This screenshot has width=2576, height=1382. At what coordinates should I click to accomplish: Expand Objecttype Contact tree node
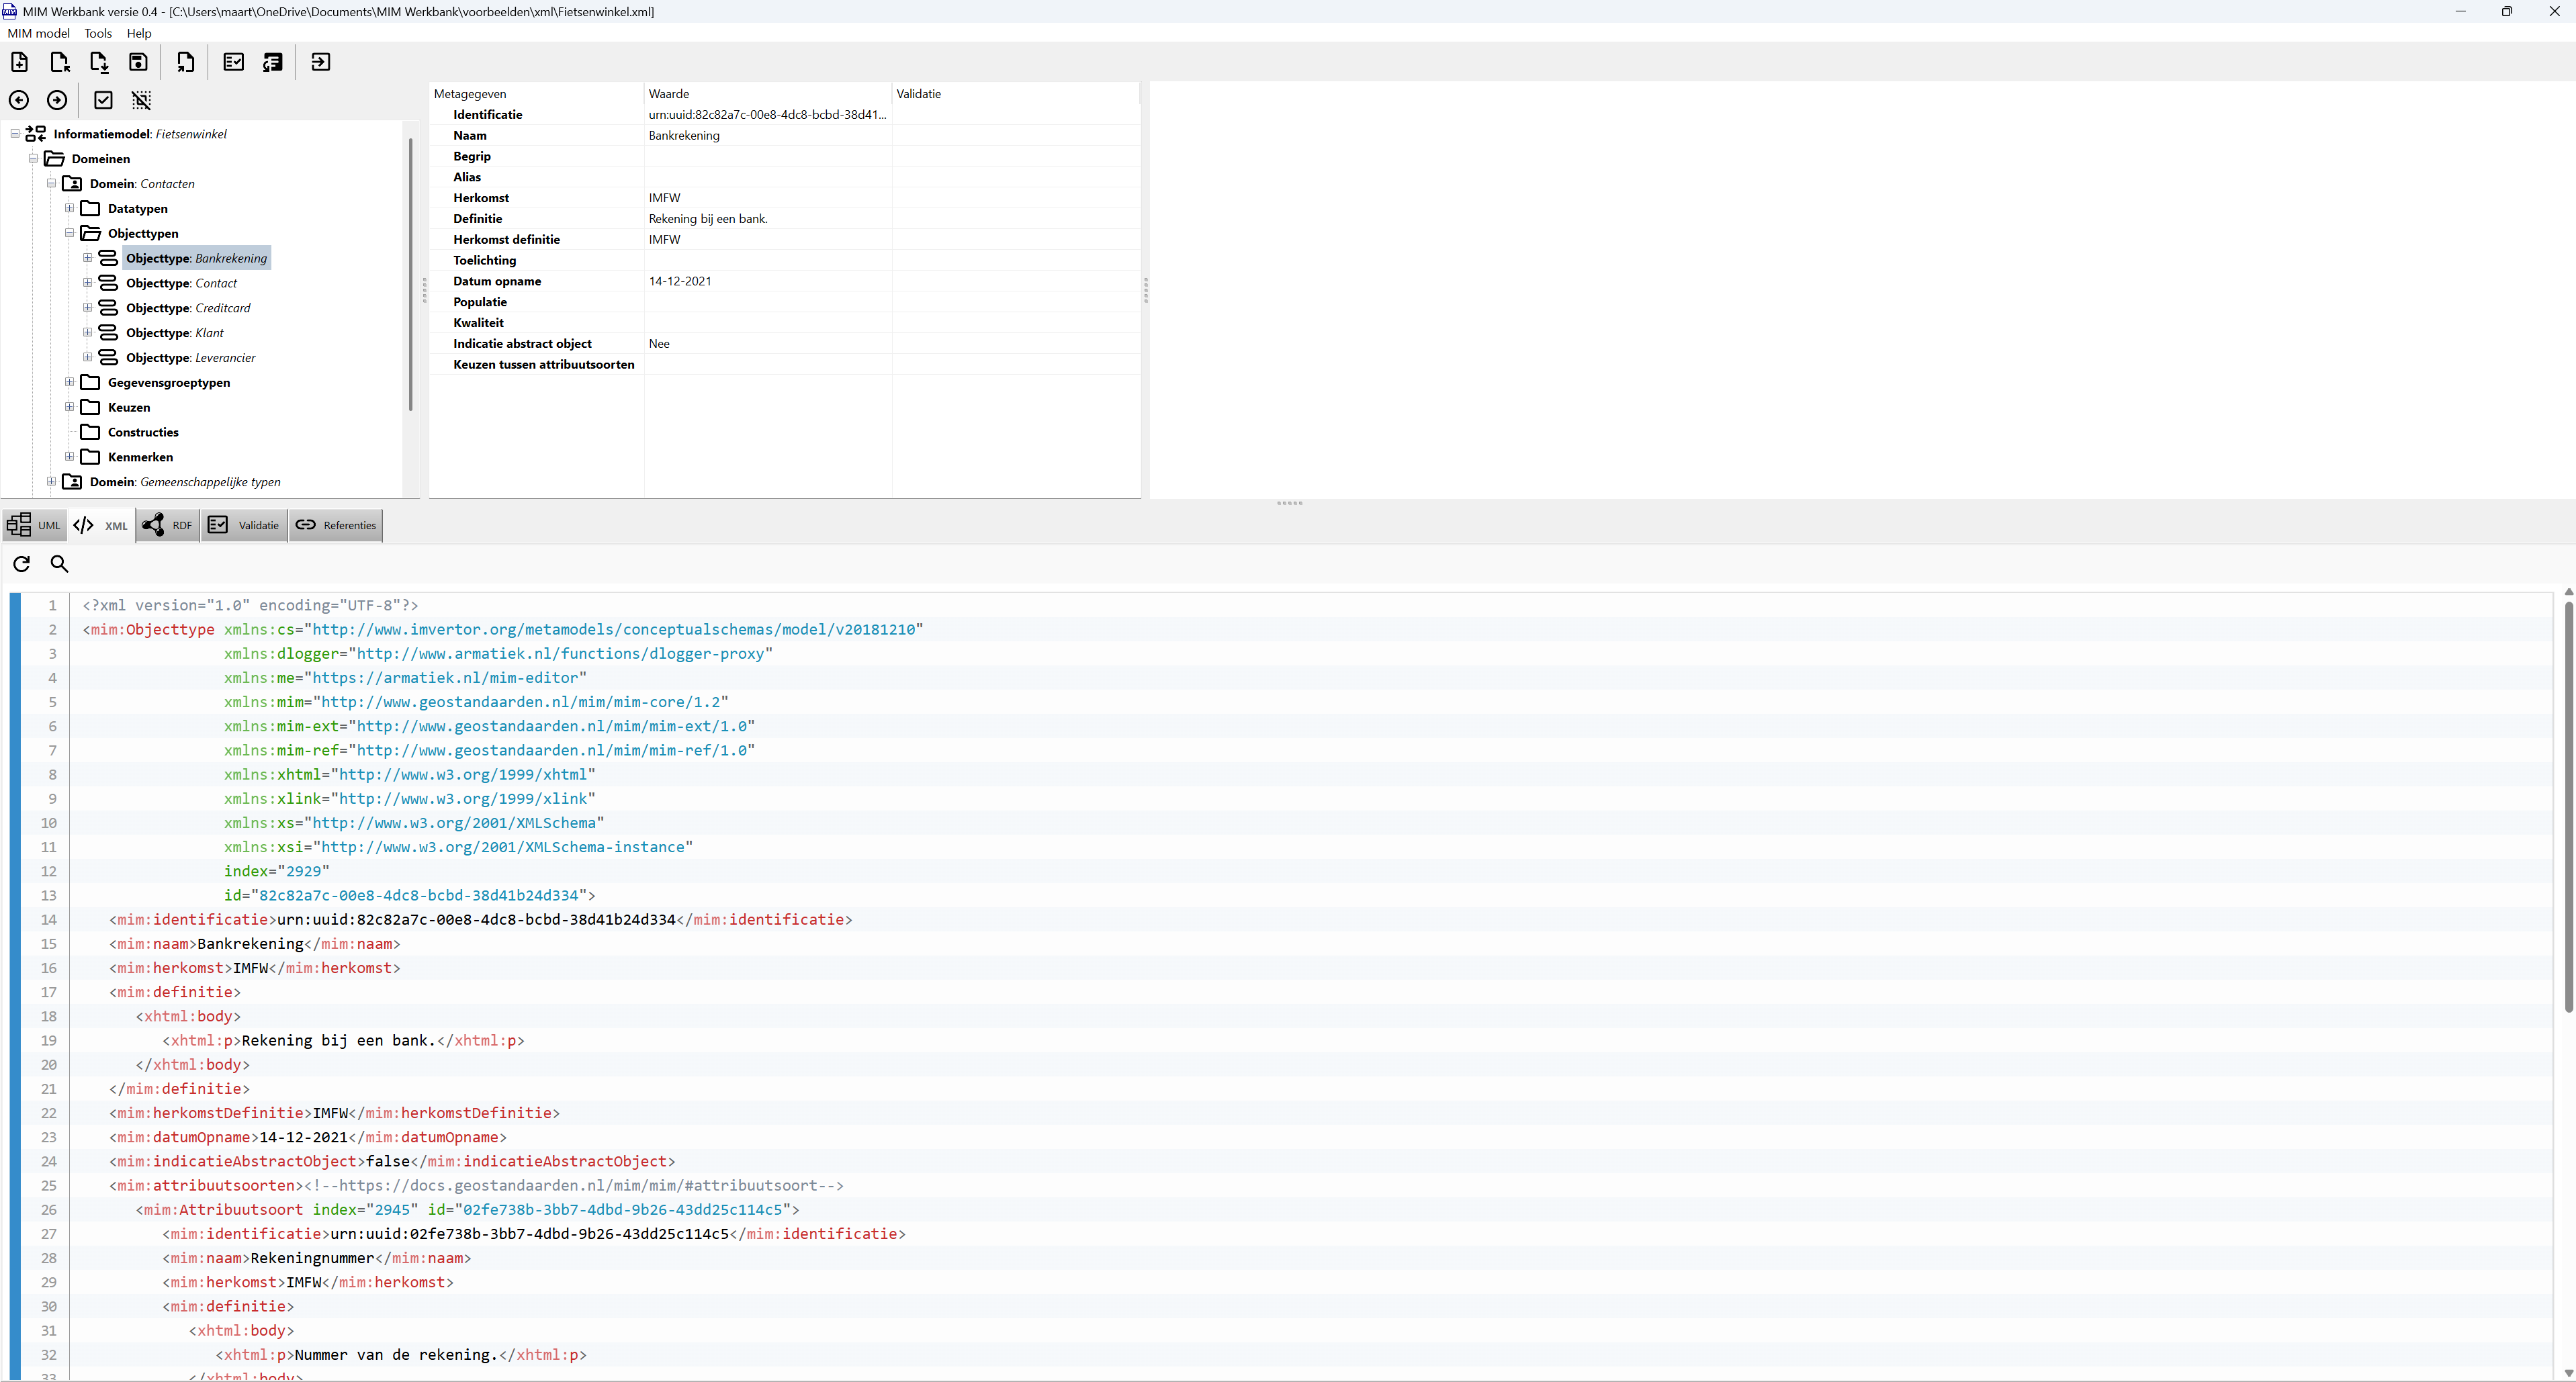pos(87,283)
